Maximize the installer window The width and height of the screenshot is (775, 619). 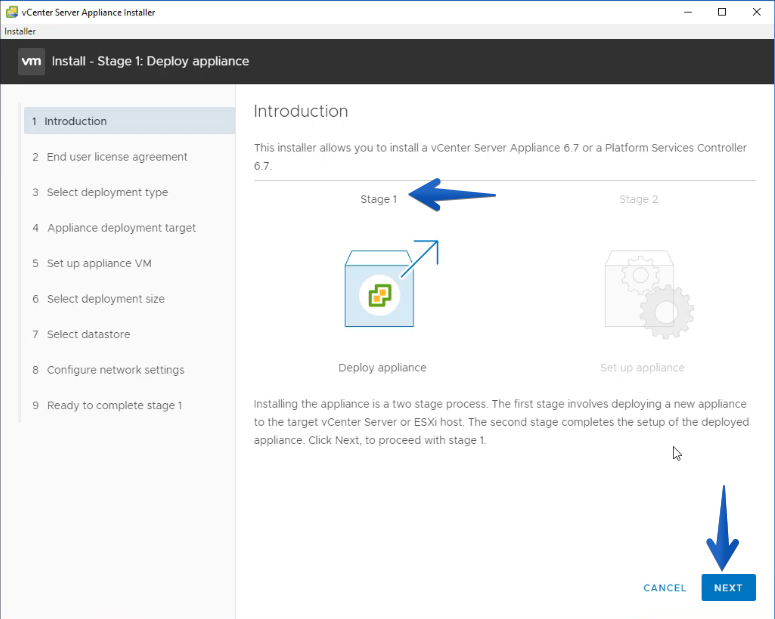[722, 12]
